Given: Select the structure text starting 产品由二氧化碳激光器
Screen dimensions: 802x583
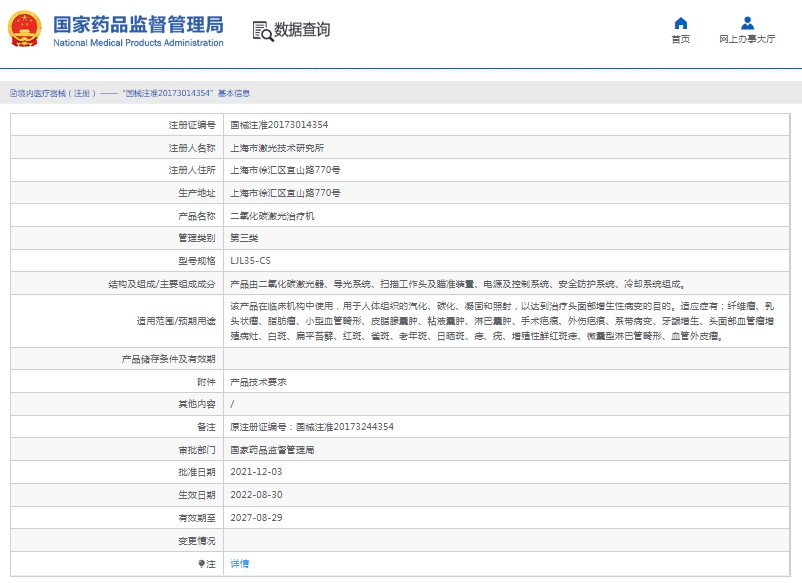Looking at the screenshot, I should [458, 284].
